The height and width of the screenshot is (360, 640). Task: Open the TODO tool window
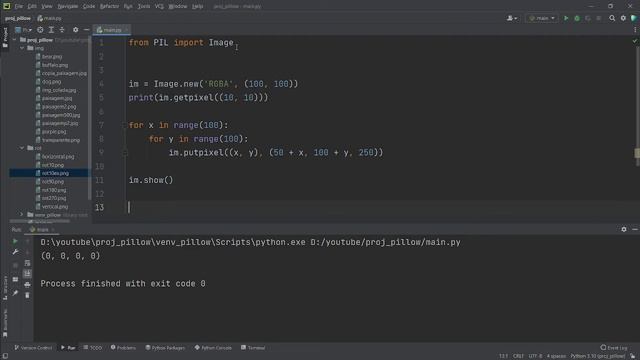(93, 348)
